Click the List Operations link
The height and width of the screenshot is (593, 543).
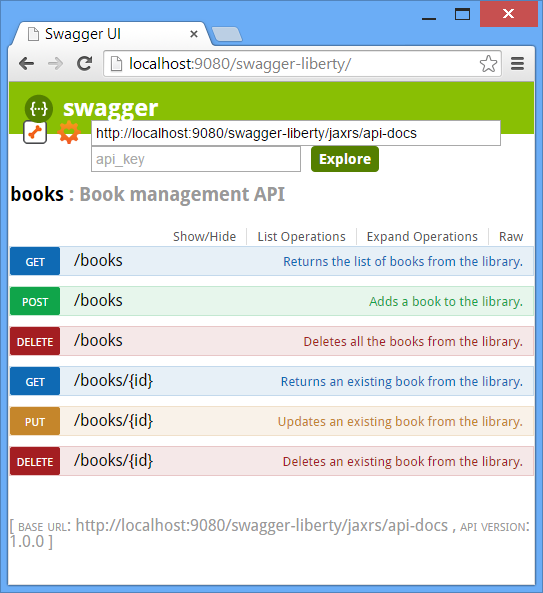point(301,237)
